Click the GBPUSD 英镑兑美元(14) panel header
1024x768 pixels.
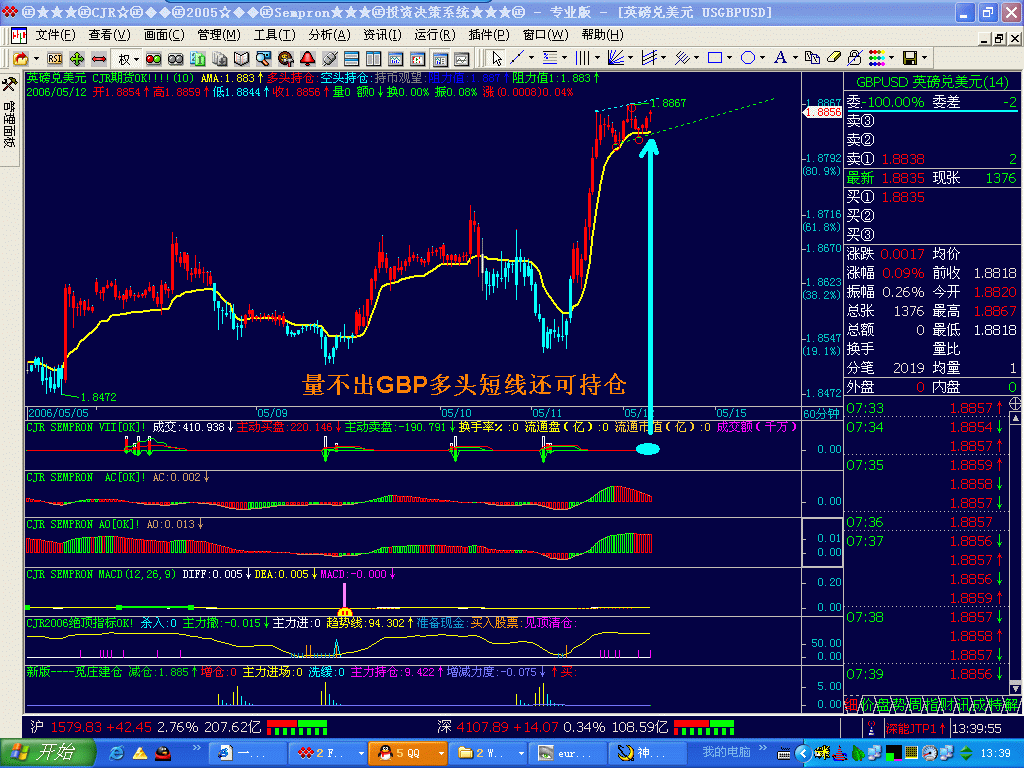(932, 82)
